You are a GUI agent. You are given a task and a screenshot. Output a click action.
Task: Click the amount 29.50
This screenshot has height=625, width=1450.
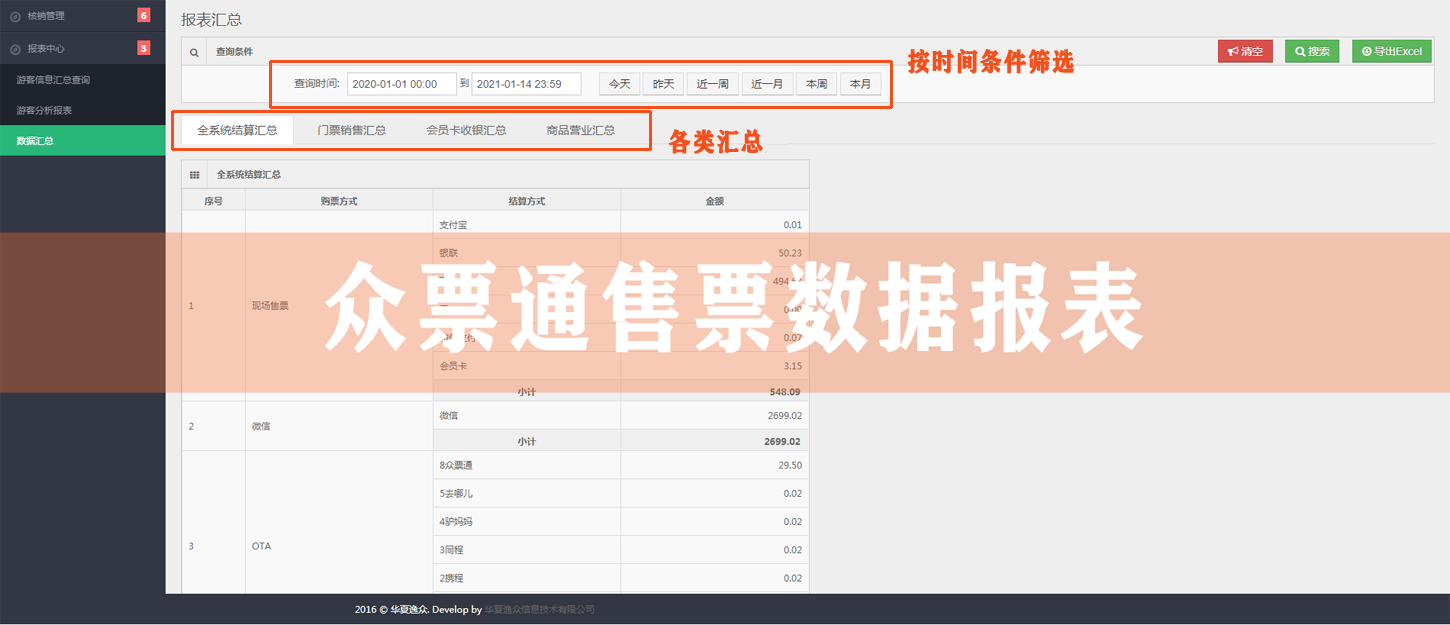(715, 465)
